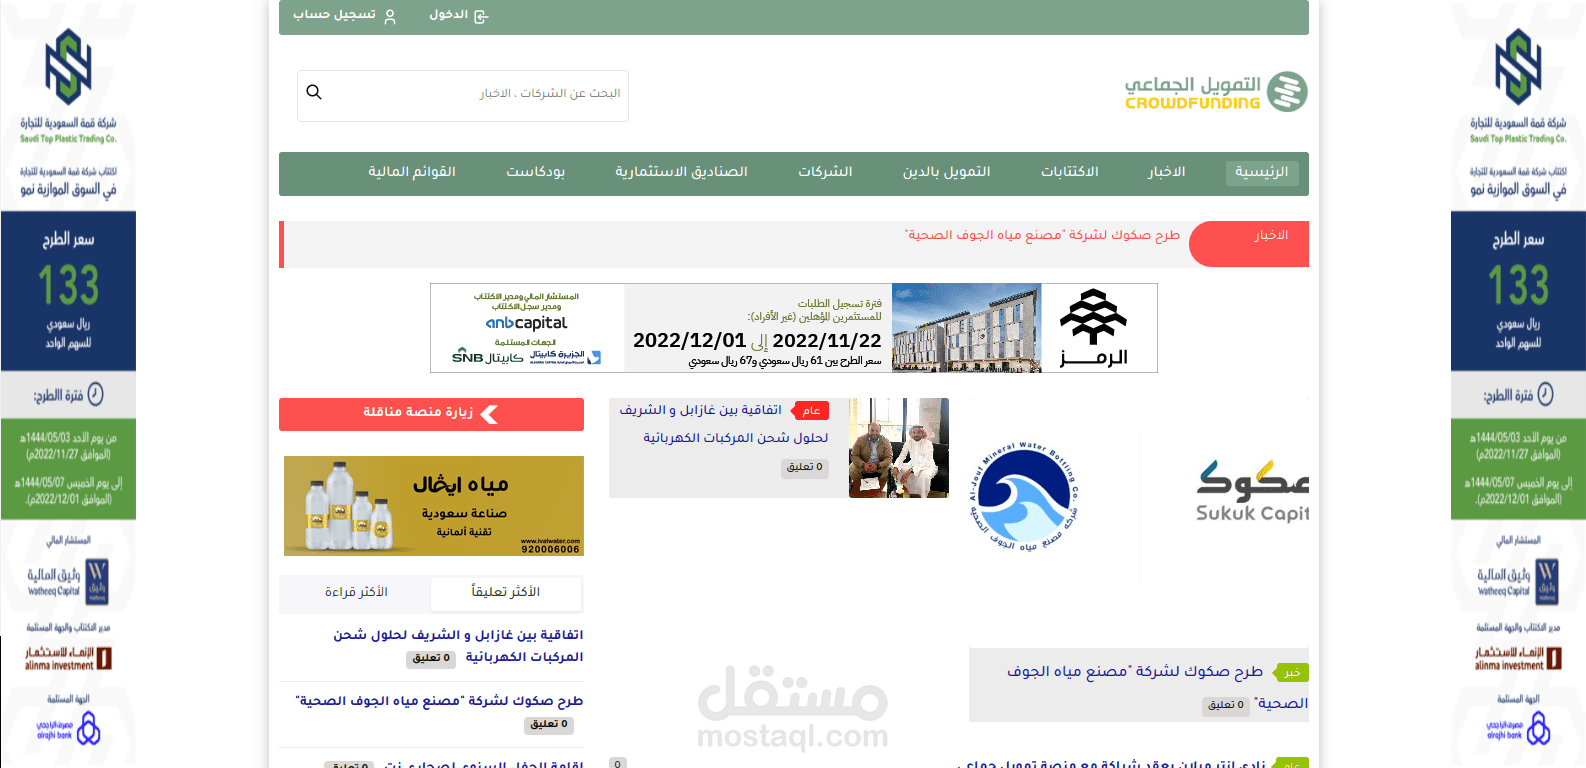Open the Al-Jouf Mineral Water logo
Viewport: 1586px width, 768px height.
pyautogui.click(x=1023, y=496)
